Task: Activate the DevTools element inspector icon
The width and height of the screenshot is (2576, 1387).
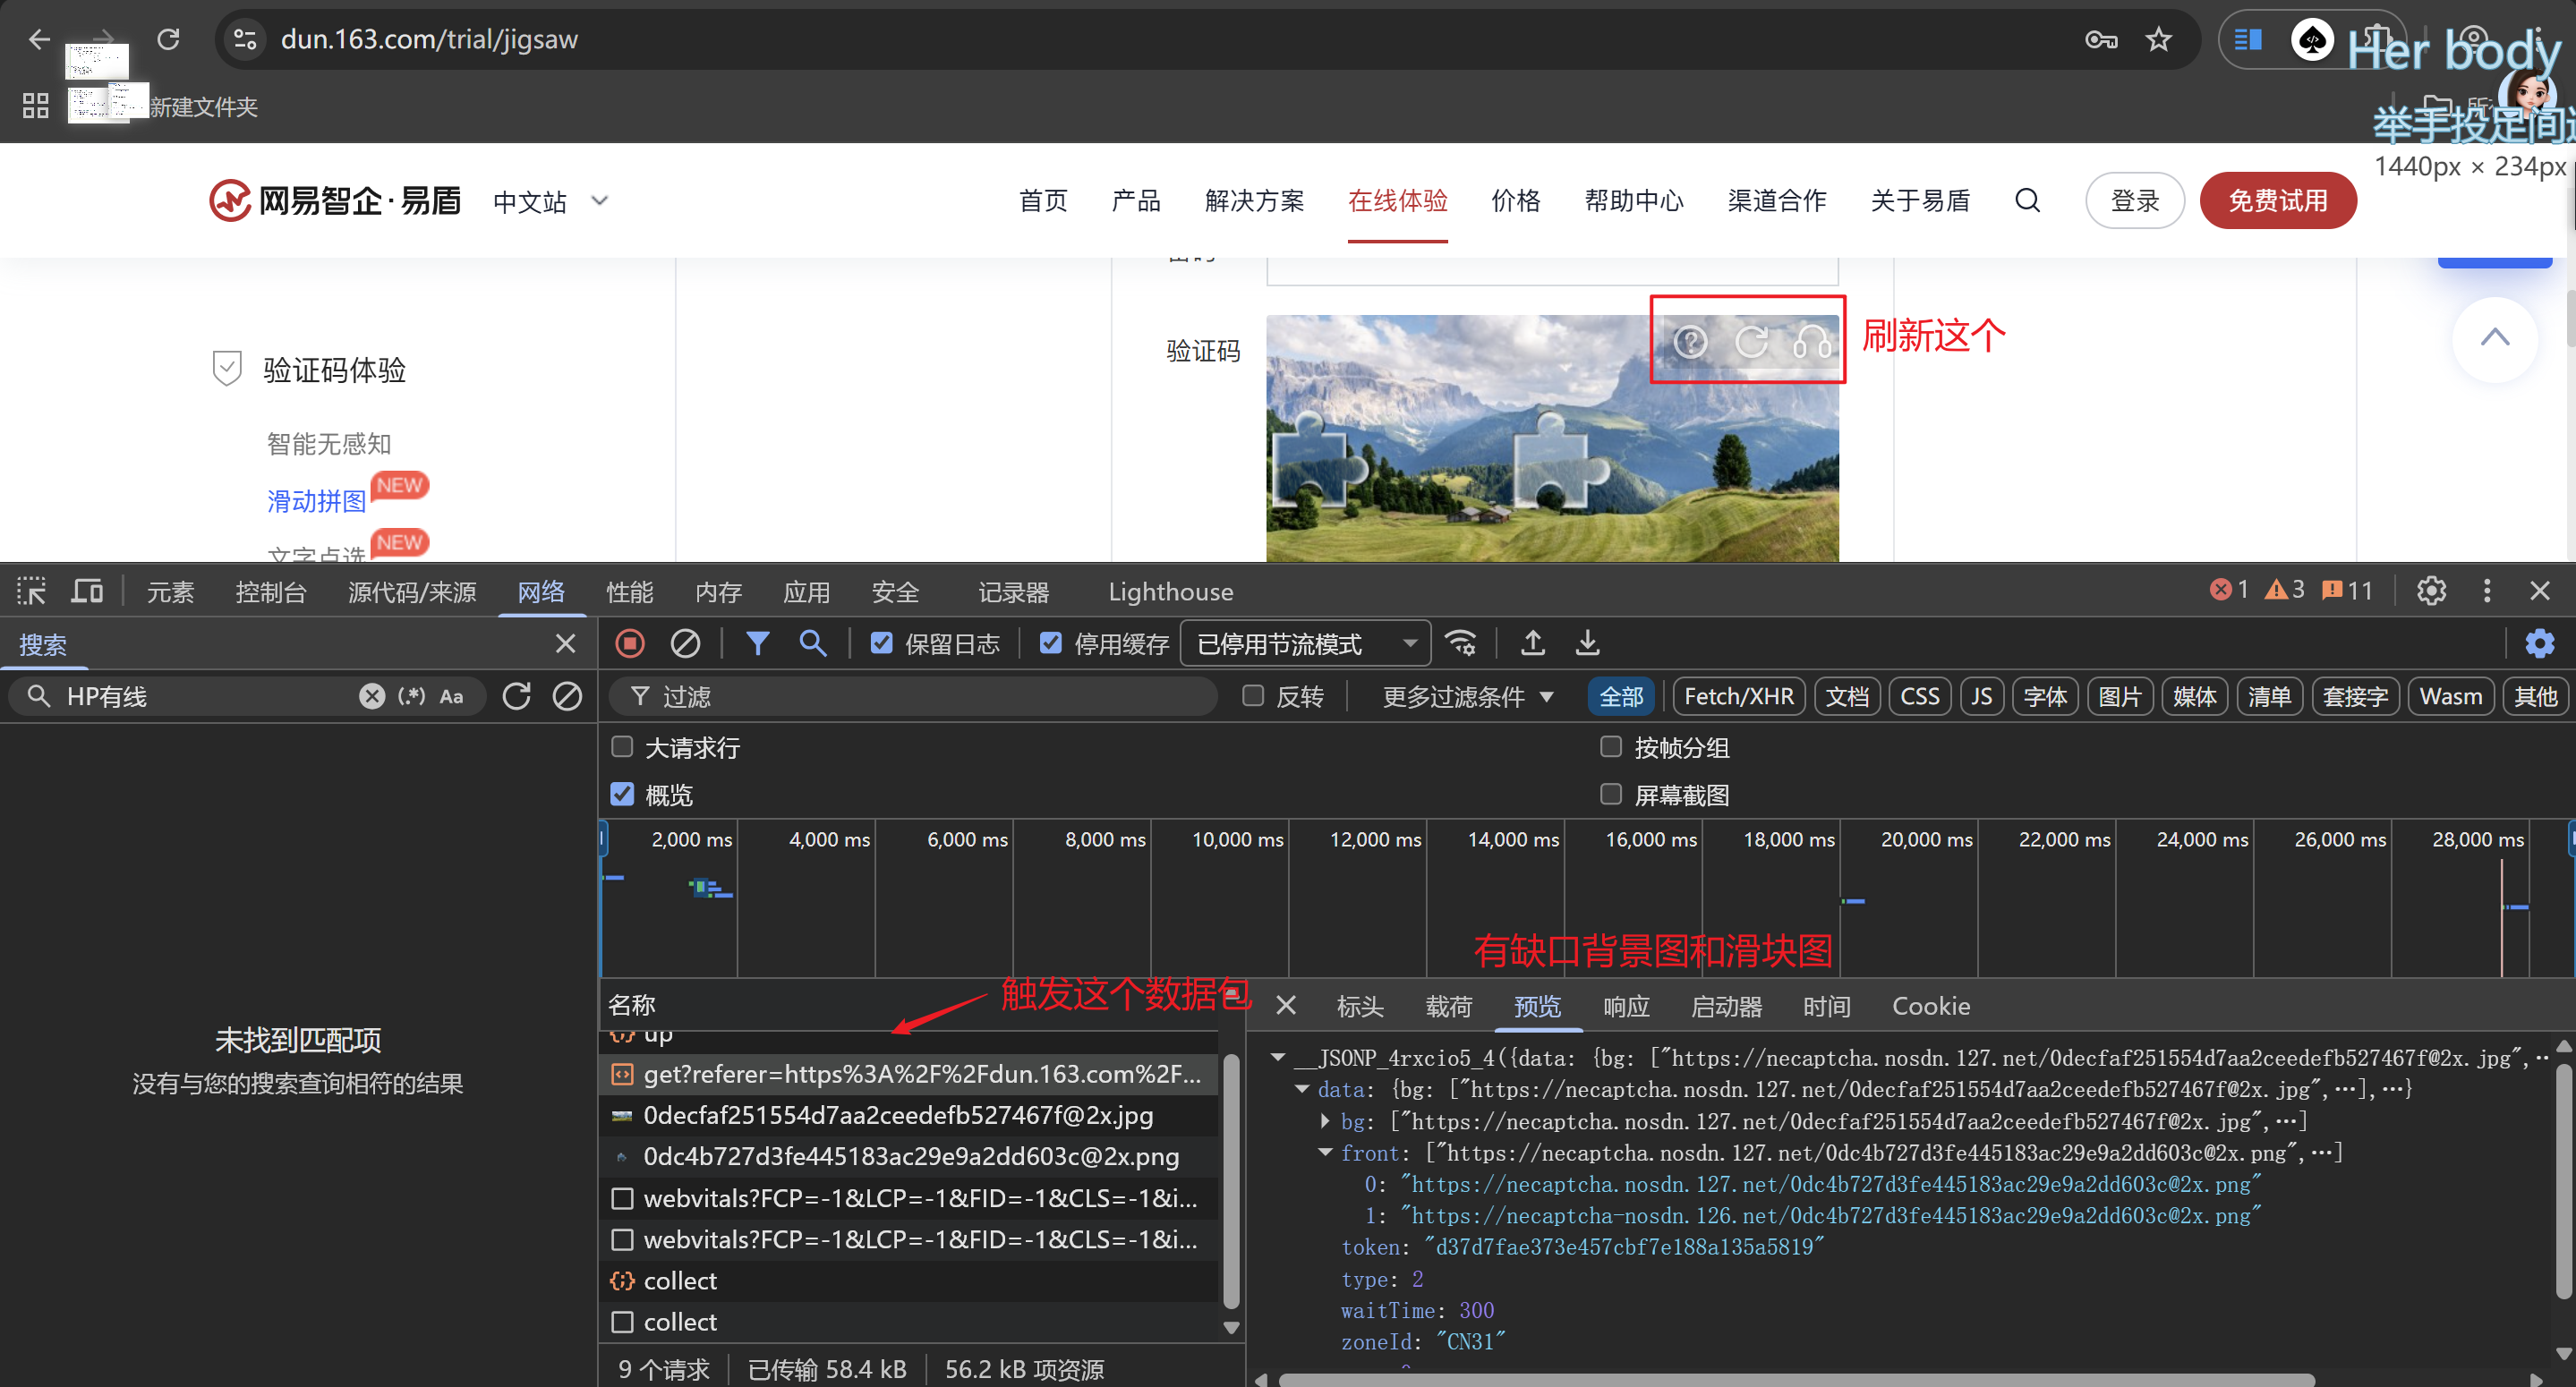Action: 31,591
